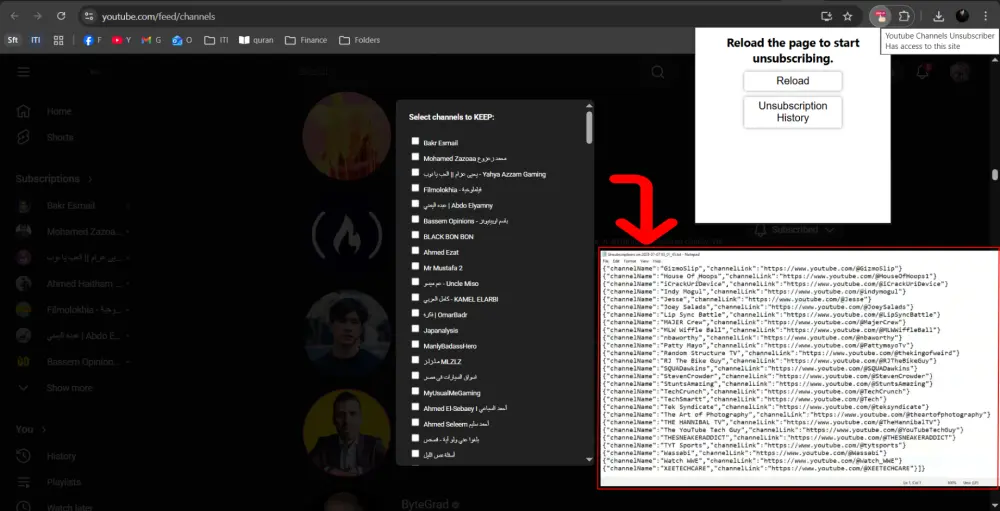Screen dimensions: 1000x511
Task: Open the Extensions puzzle-piece icon
Action: click(x=904, y=17)
